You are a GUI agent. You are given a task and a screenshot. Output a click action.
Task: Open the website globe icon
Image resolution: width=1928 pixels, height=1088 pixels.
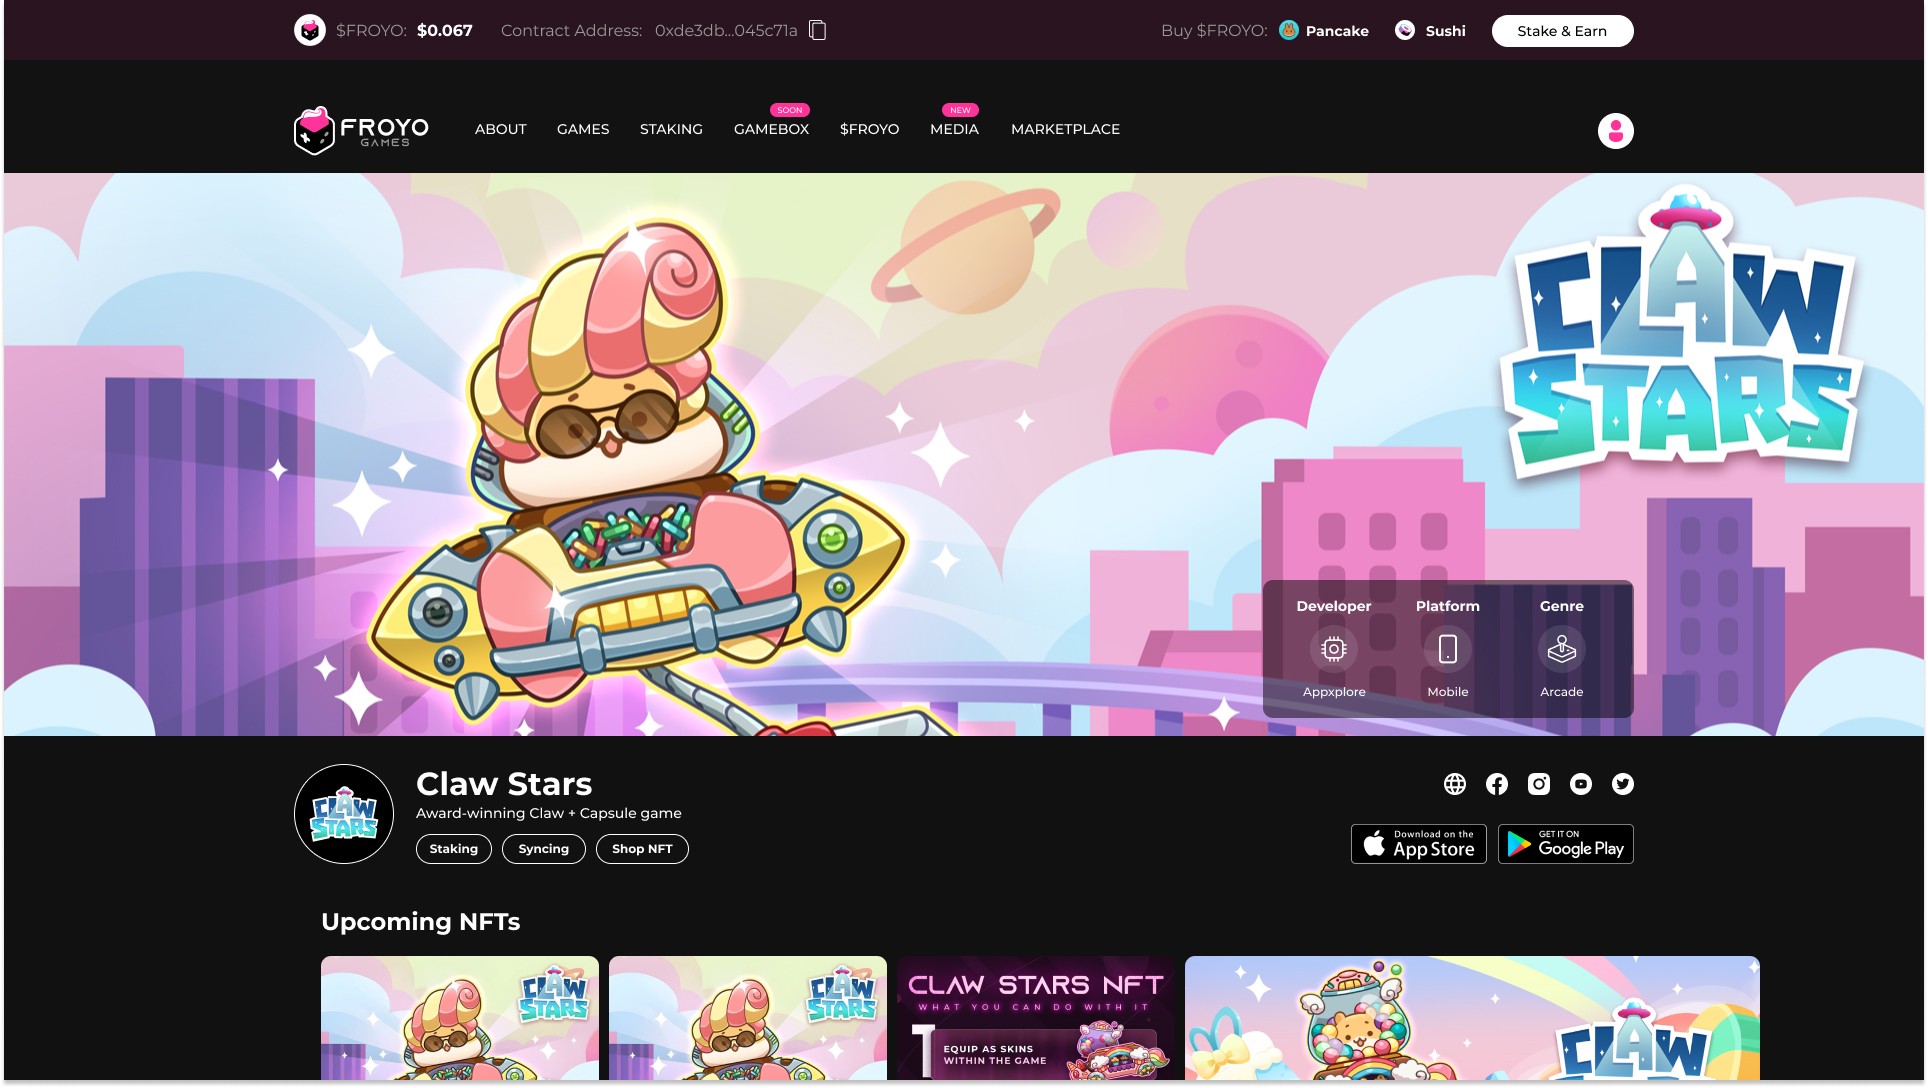point(1455,784)
